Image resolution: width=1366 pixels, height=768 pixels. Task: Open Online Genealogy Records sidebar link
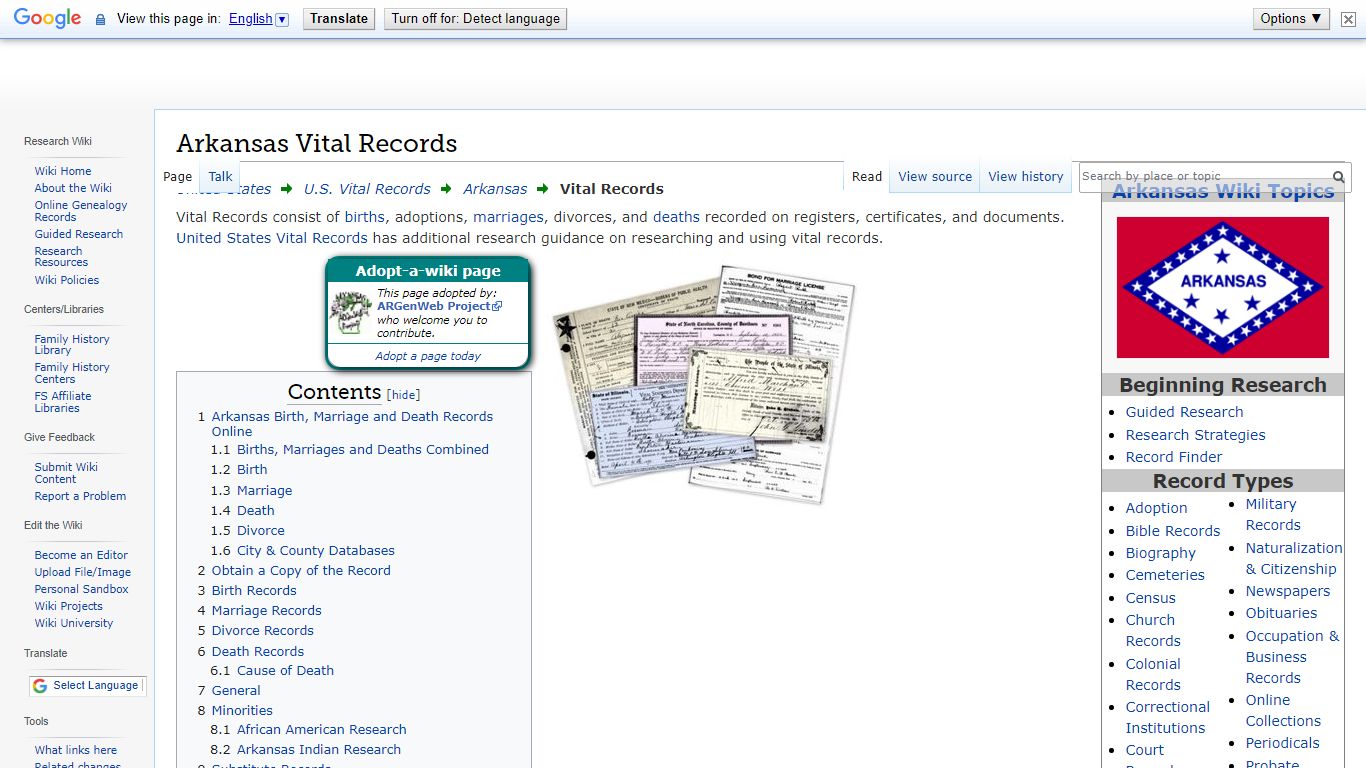click(x=81, y=211)
